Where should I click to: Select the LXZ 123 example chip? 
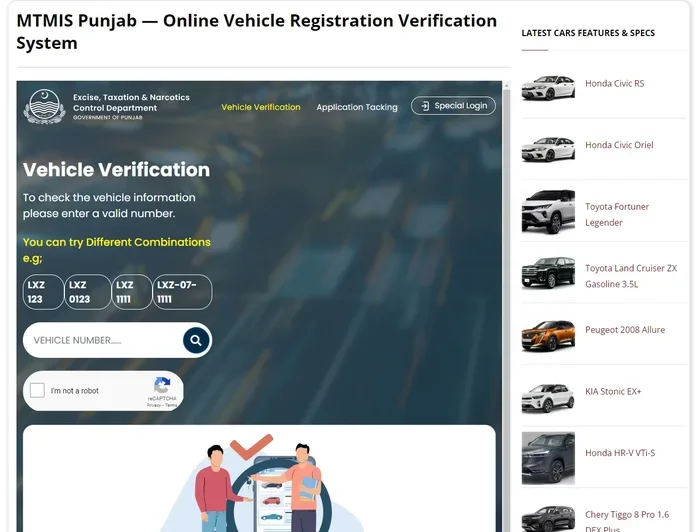[43, 292]
